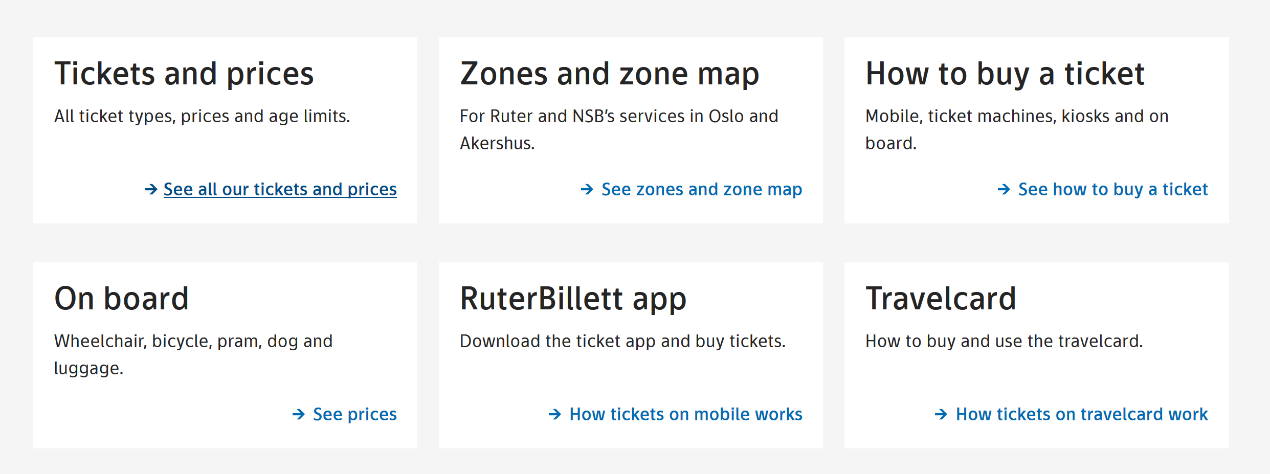Viewport: 1270px width, 474px height.
Task: Select the 'Tickets and prices' card heading
Action: coord(184,74)
